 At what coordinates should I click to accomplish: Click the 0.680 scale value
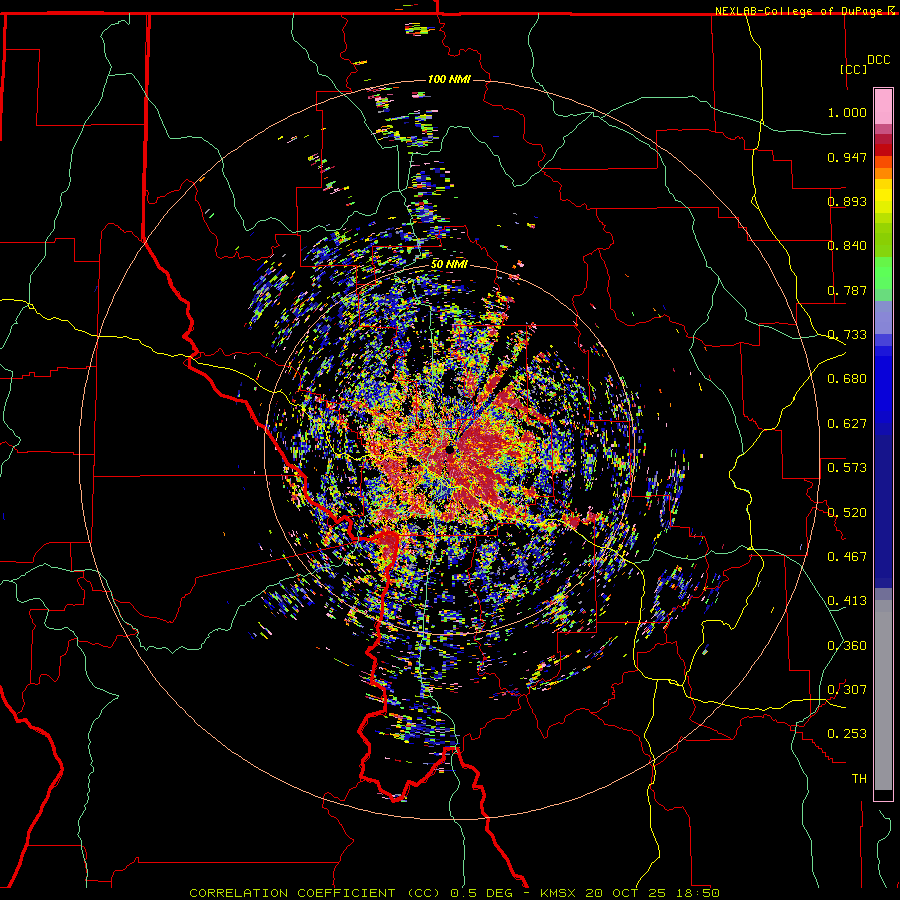(x=847, y=379)
